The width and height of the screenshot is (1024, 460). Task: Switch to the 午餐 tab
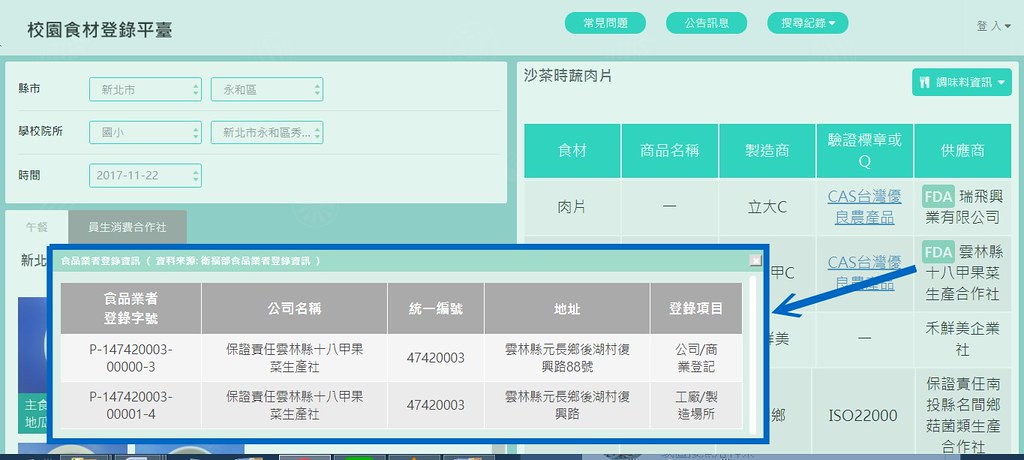37,227
